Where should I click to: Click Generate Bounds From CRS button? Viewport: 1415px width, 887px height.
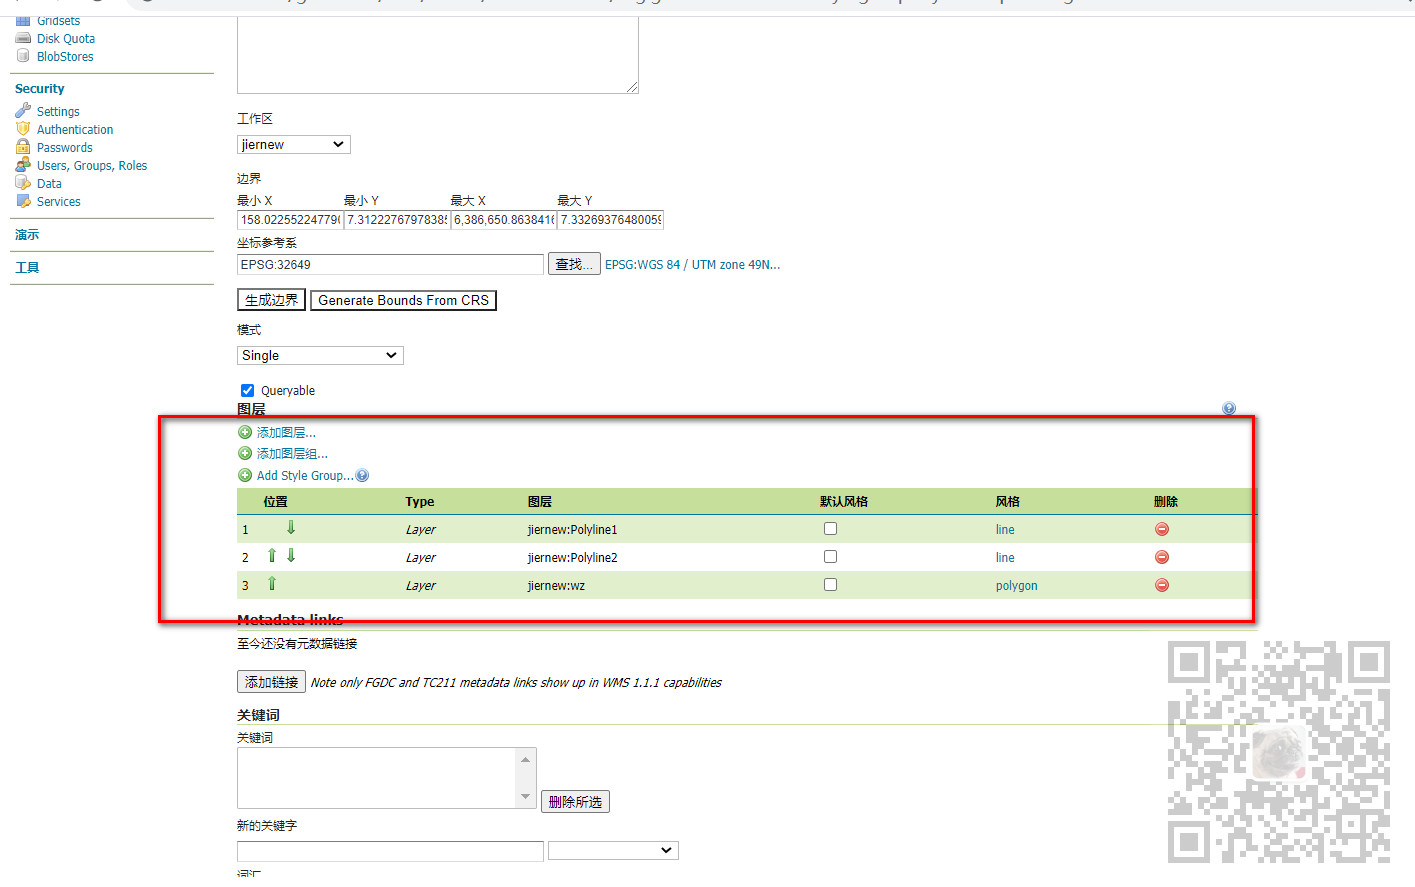pos(403,300)
